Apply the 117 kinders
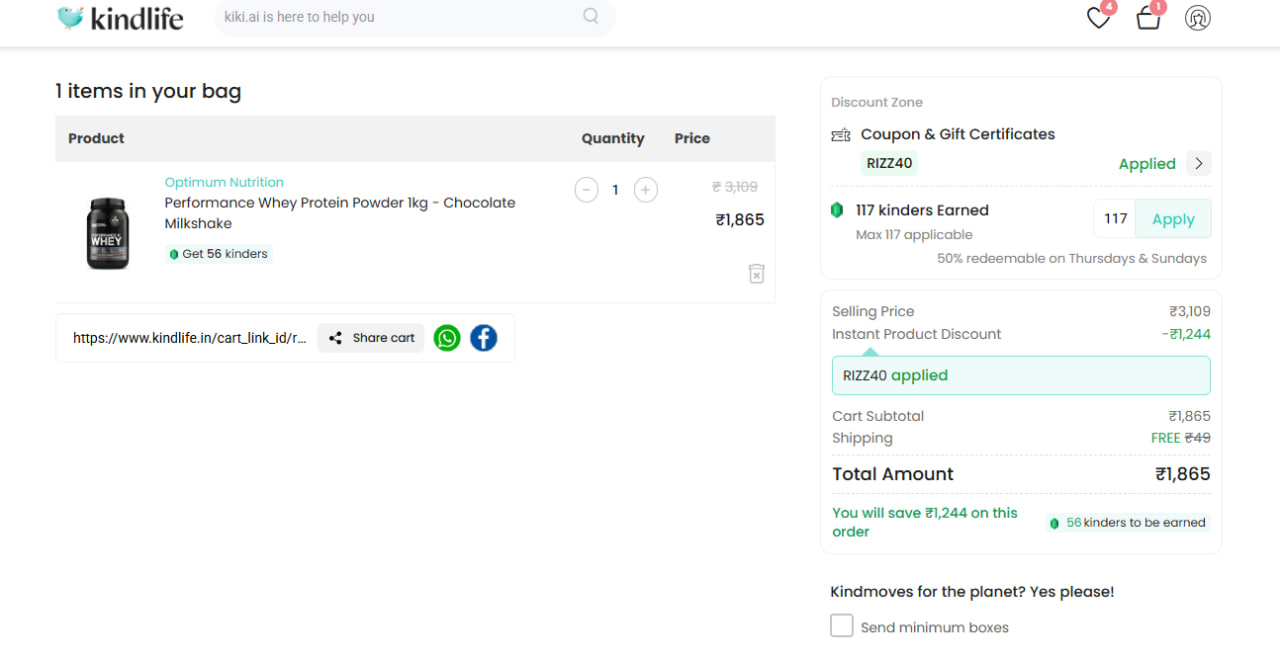 [1173, 219]
